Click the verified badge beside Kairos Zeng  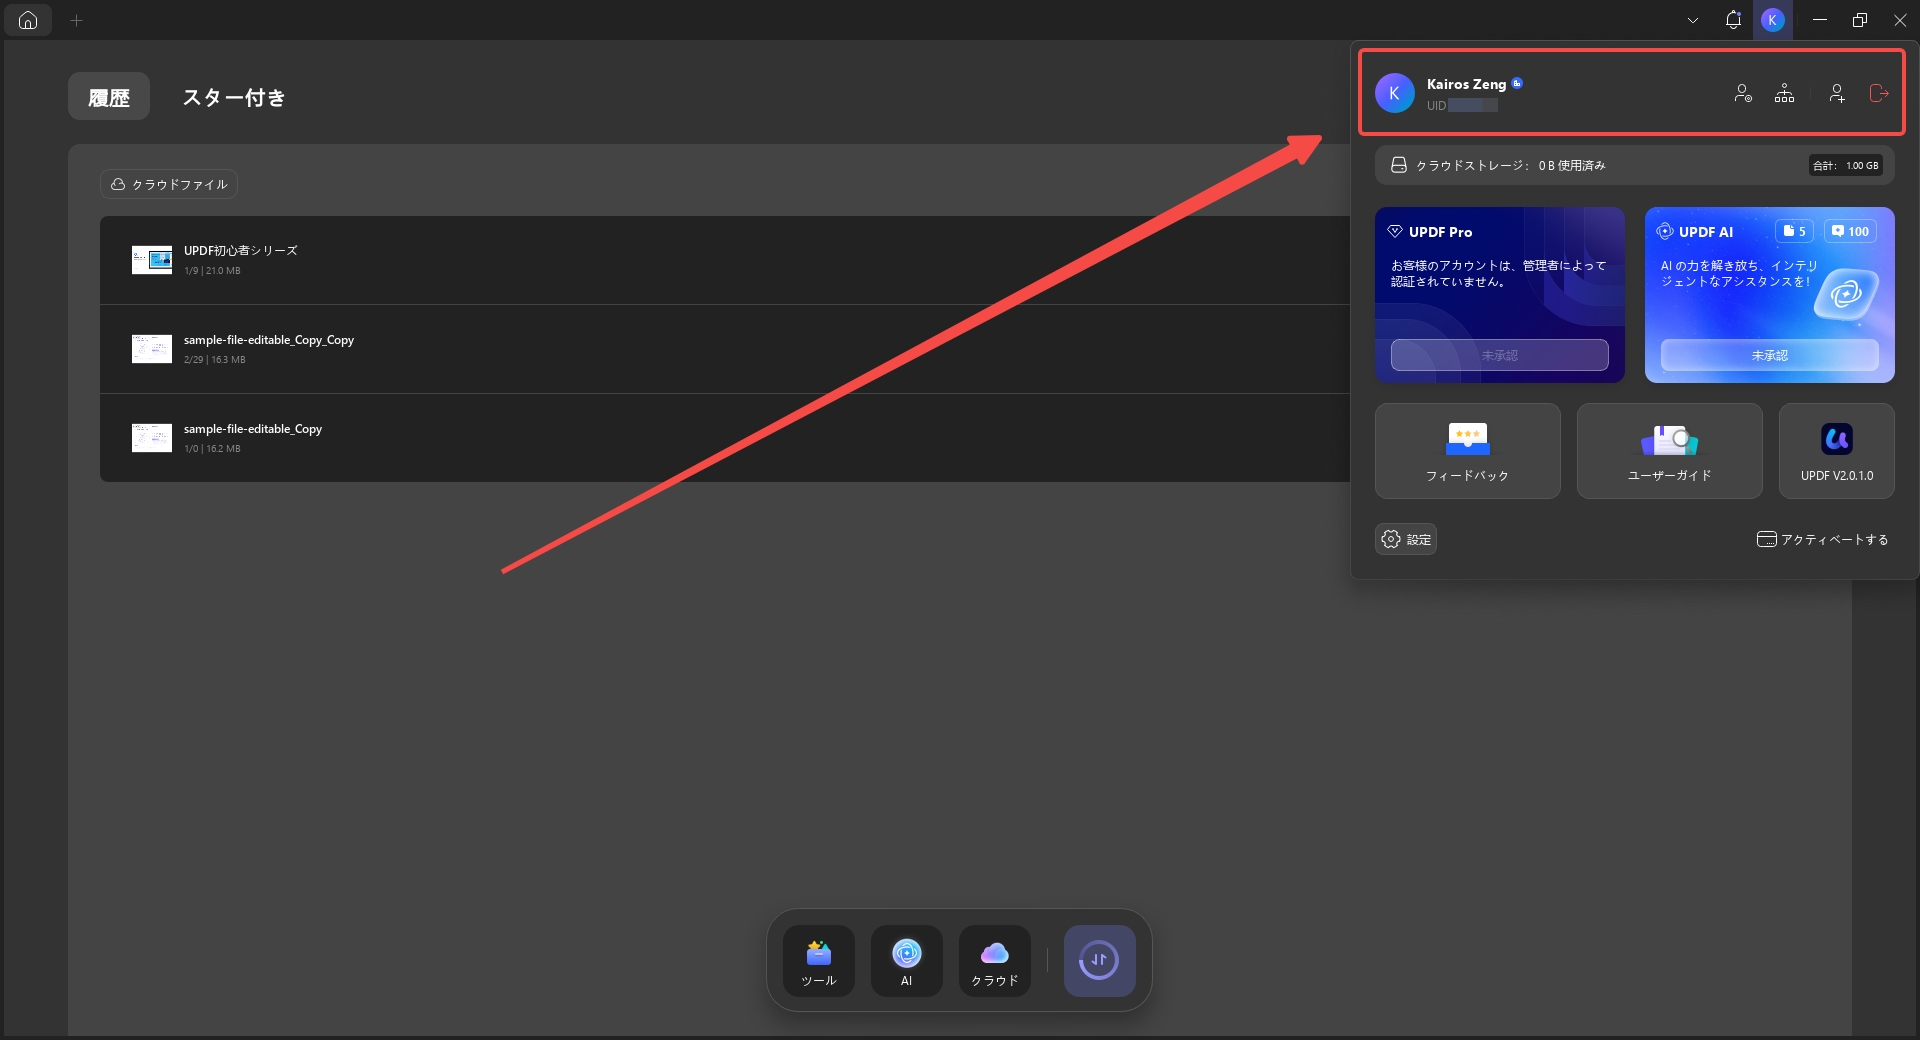coord(1517,83)
